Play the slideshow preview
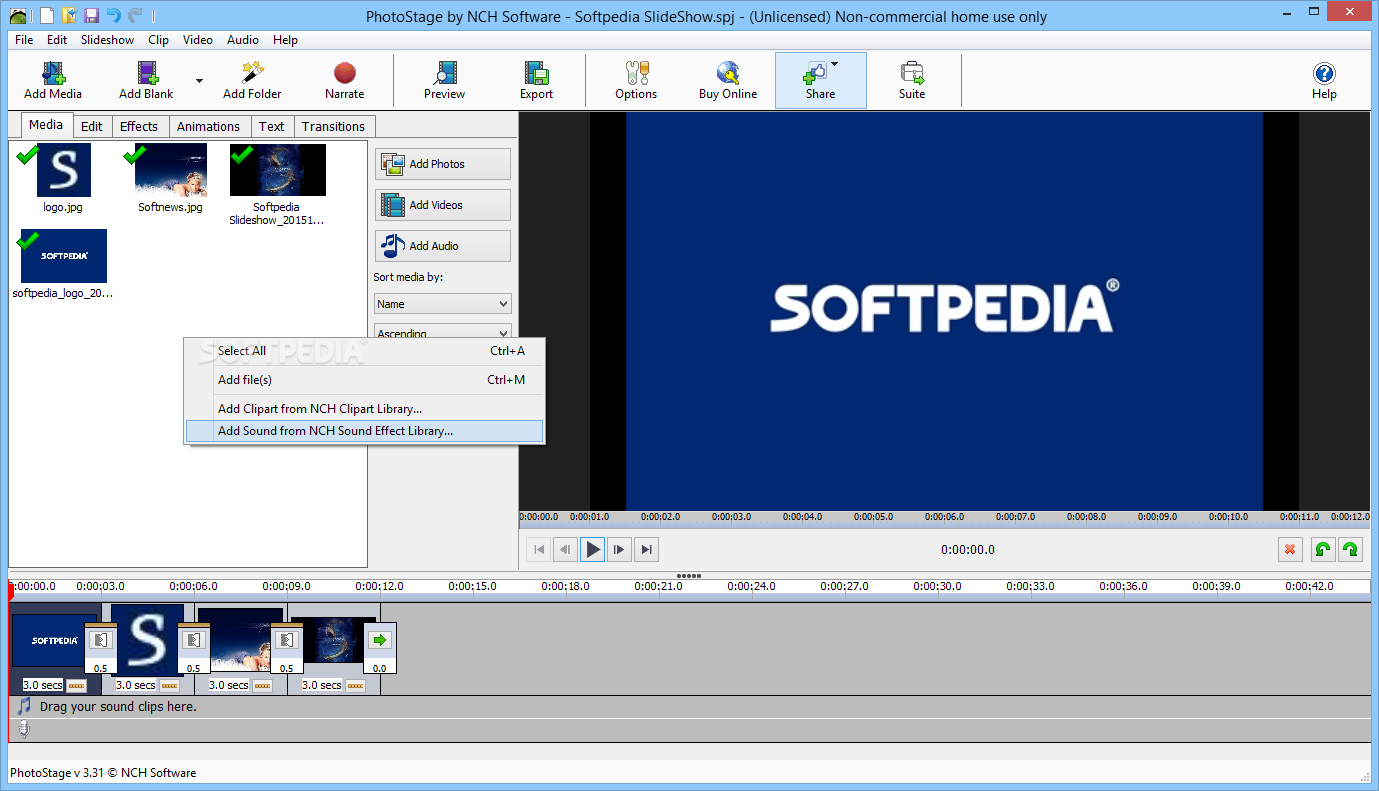This screenshot has width=1379, height=791. pos(593,549)
